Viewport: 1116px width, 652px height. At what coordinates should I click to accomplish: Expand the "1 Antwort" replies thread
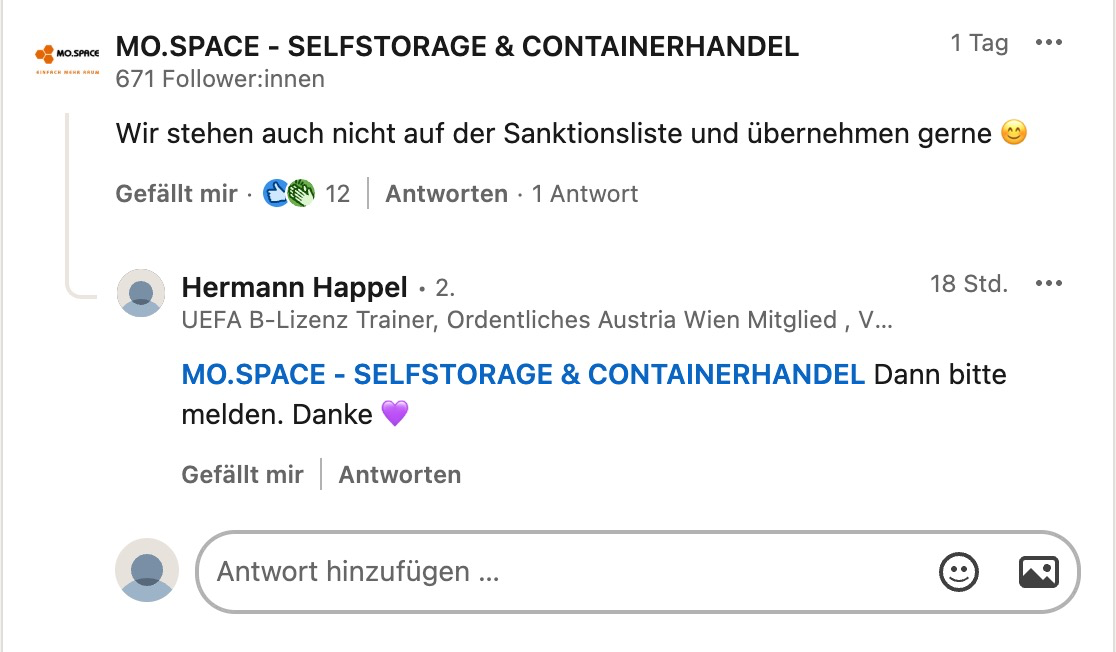point(584,193)
